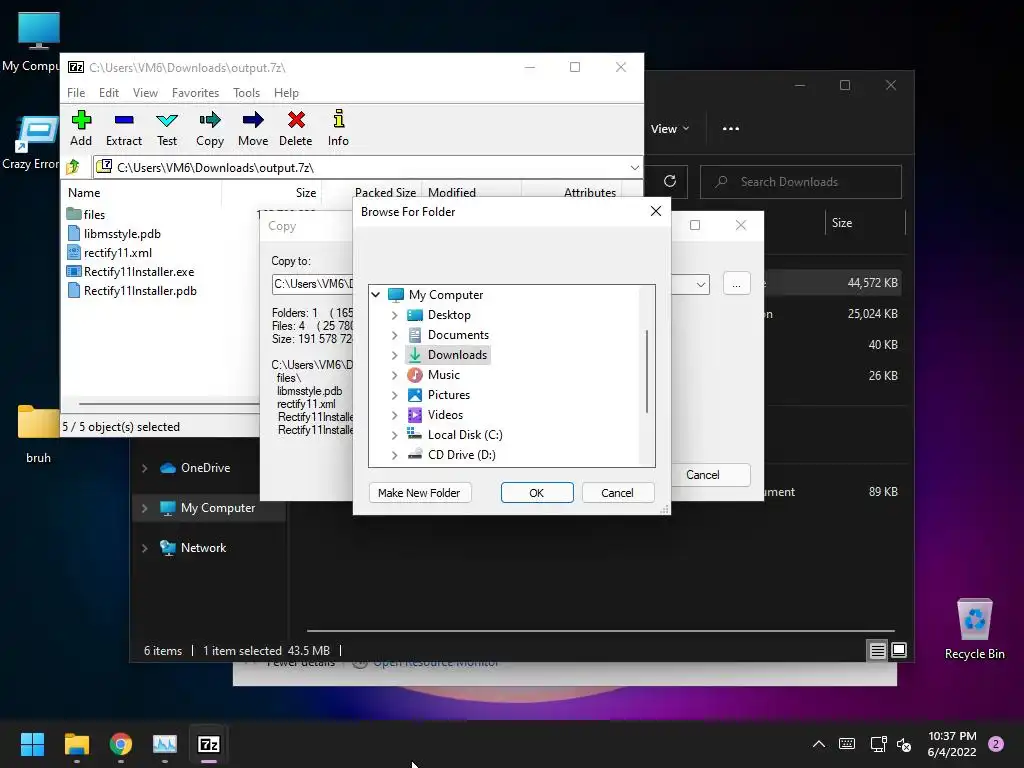Open the Edit menu in 7-Zip
This screenshot has height=768, width=1024.
[108, 93]
